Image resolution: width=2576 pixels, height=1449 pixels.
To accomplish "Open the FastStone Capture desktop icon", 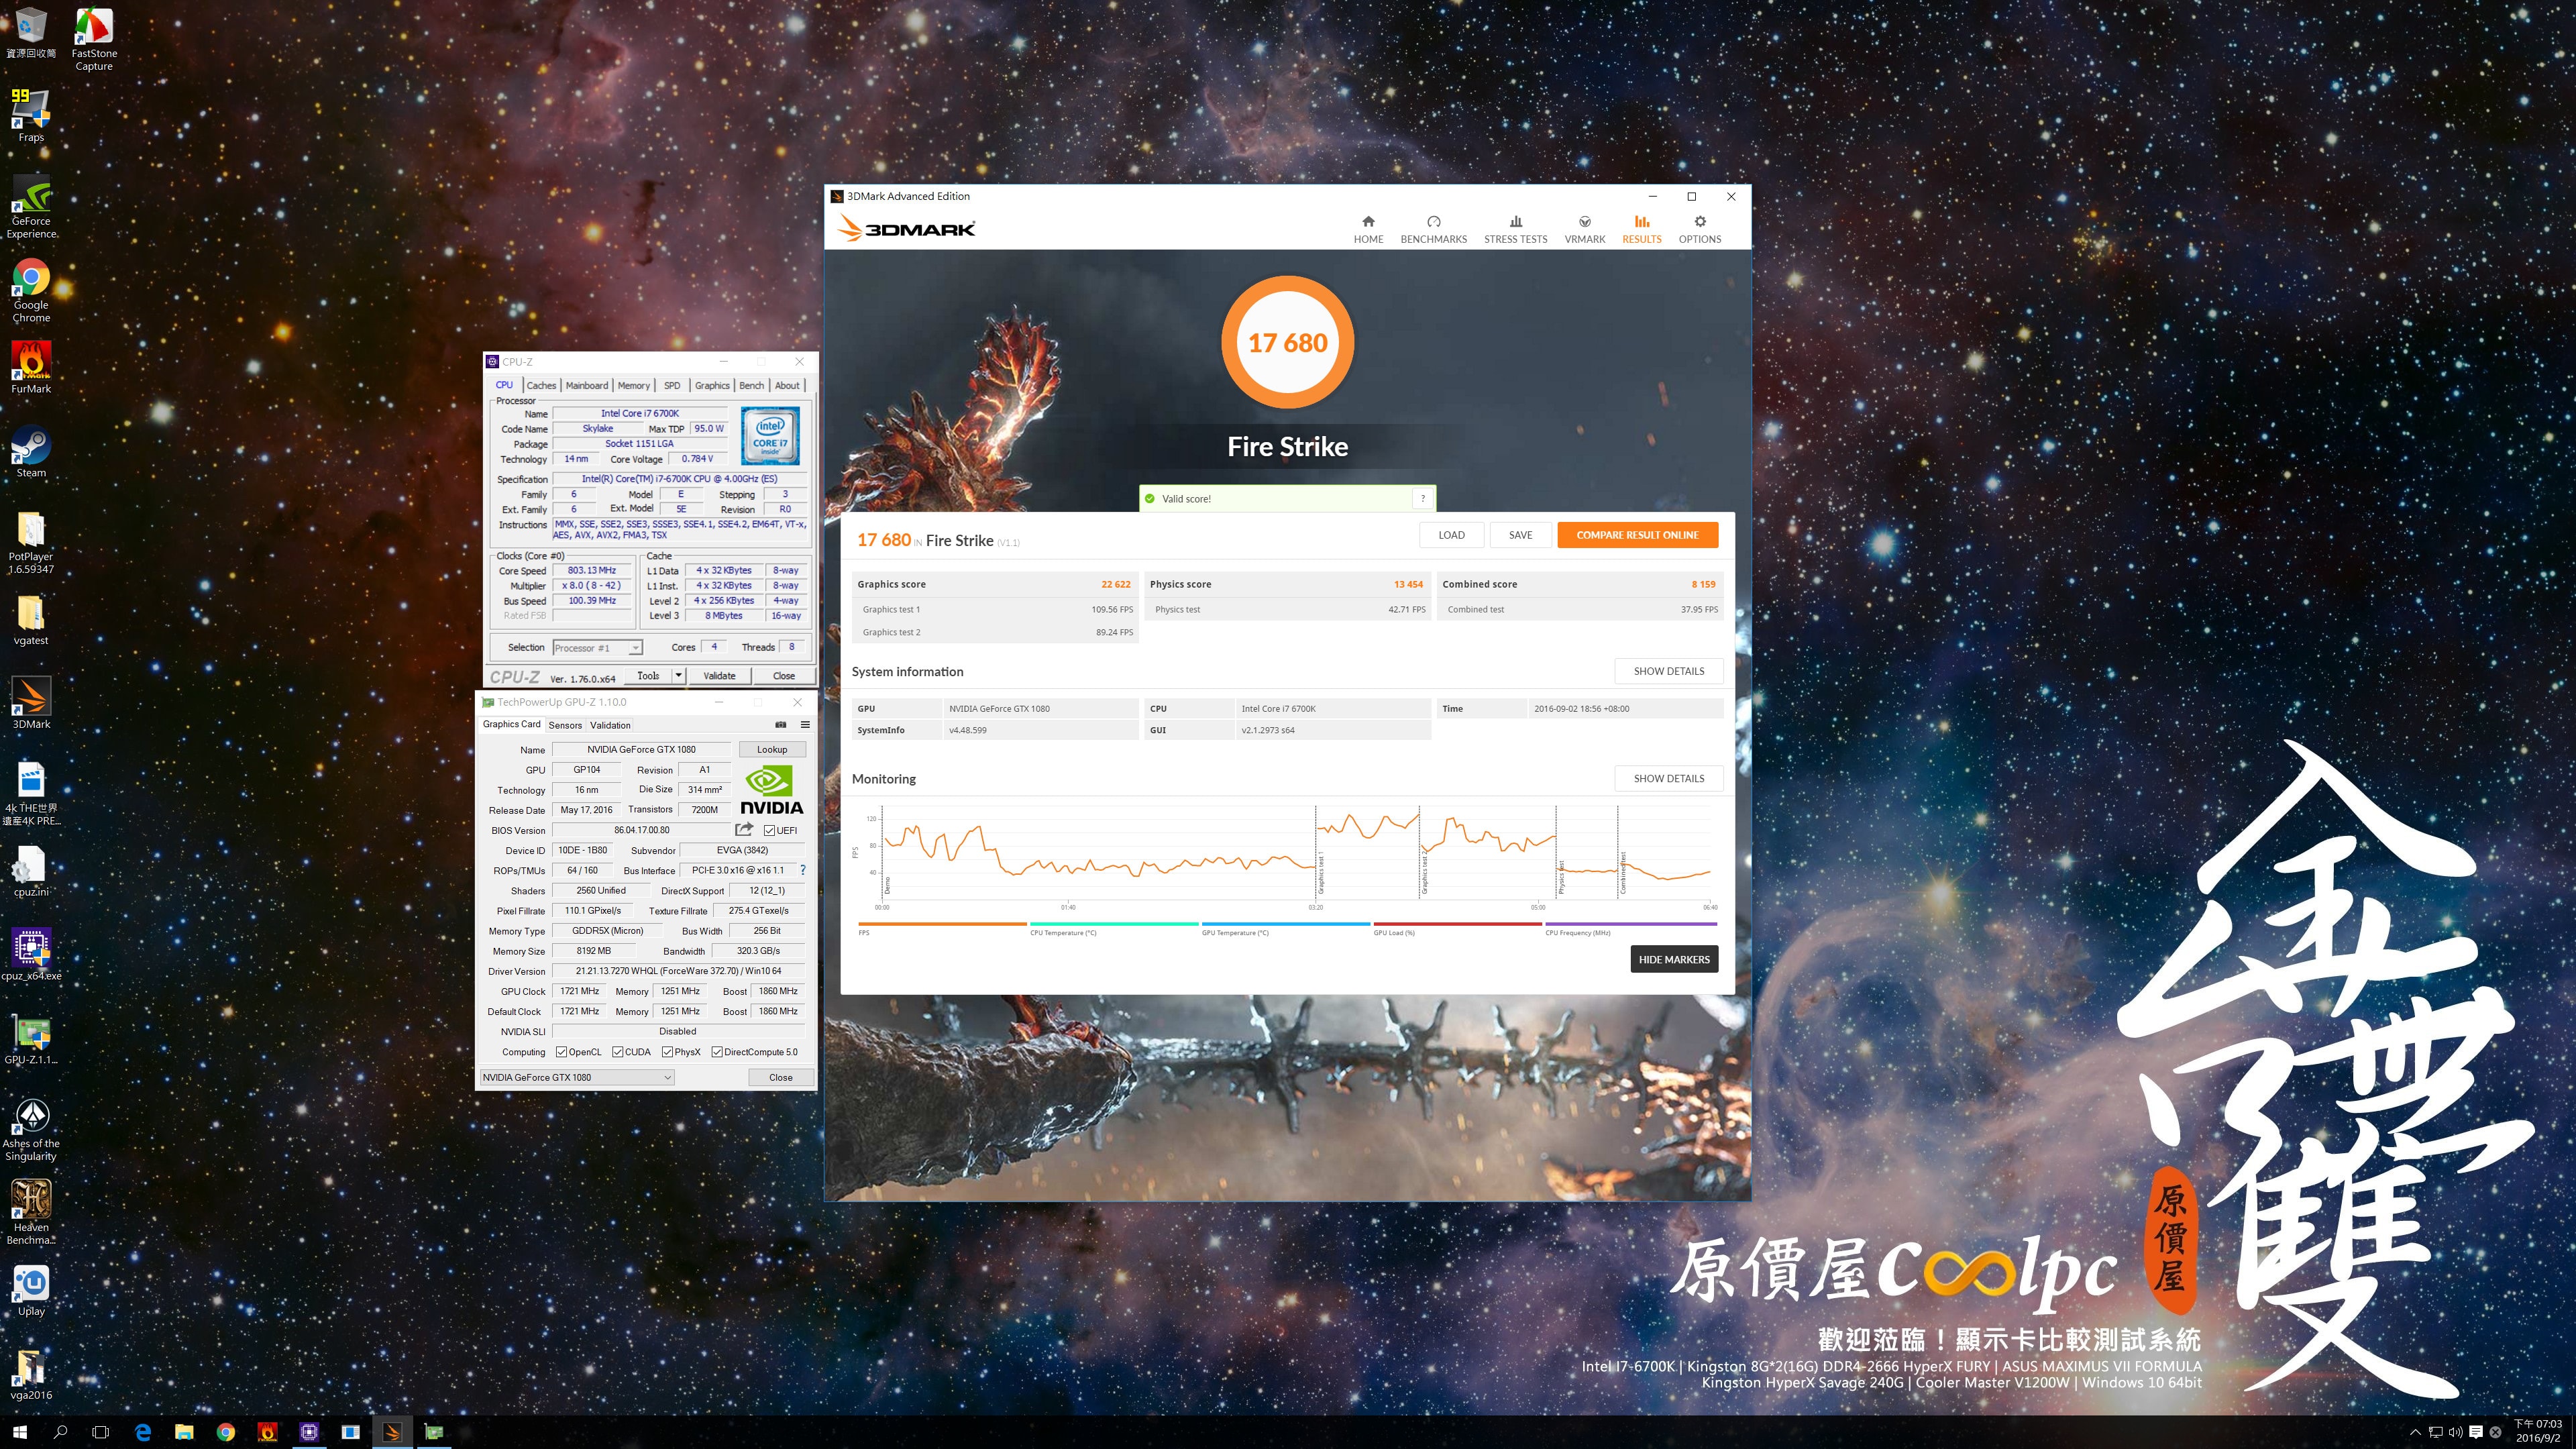I will click(x=93, y=39).
